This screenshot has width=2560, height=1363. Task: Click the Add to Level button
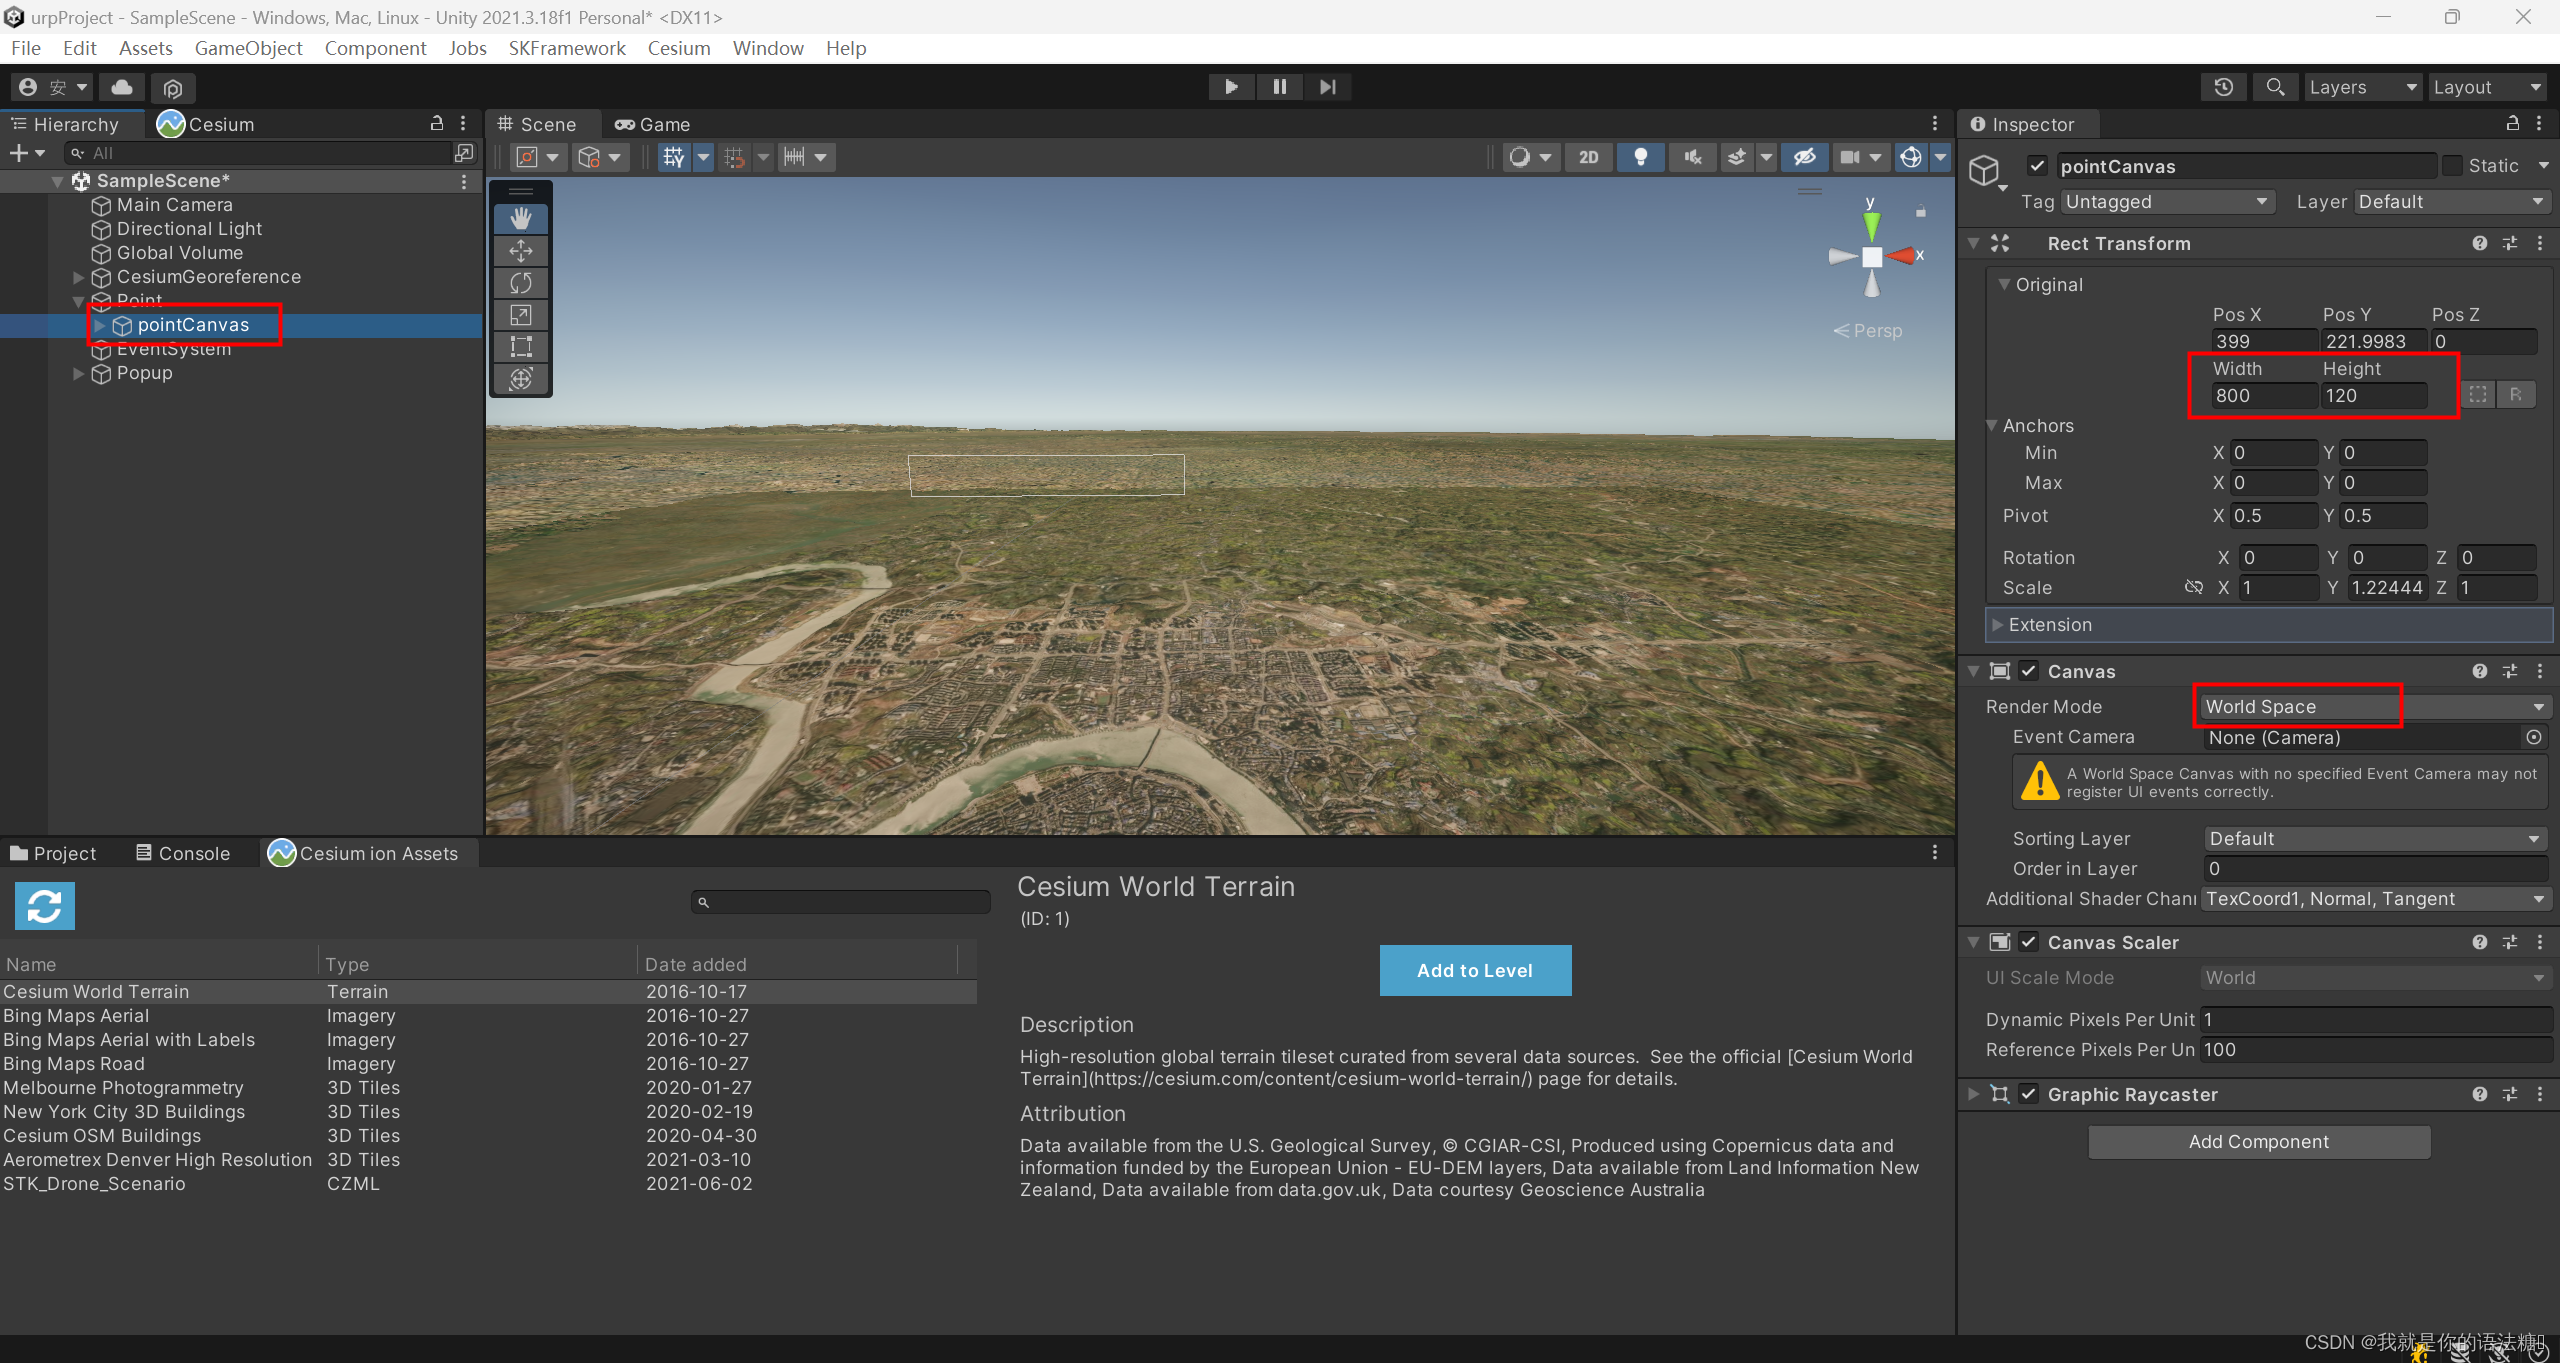pyautogui.click(x=1474, y=969)
